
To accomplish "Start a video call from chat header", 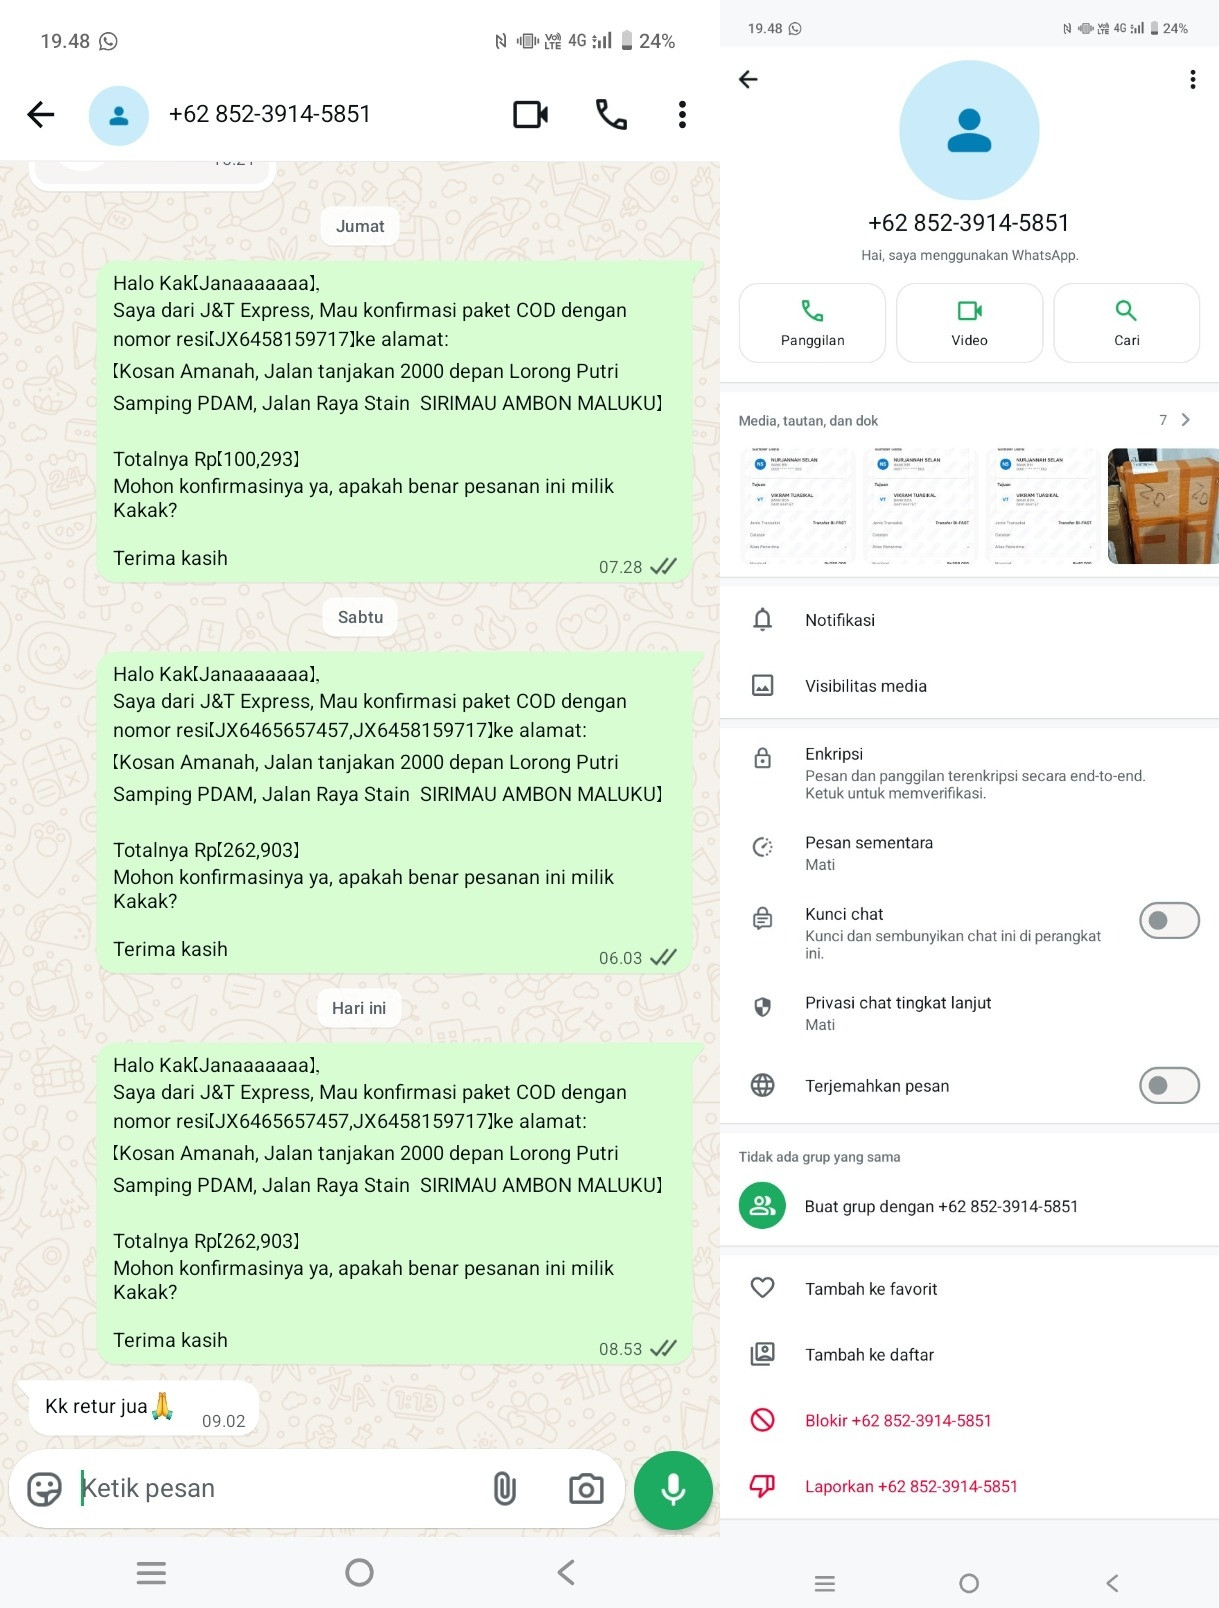I will click(530, 115).
